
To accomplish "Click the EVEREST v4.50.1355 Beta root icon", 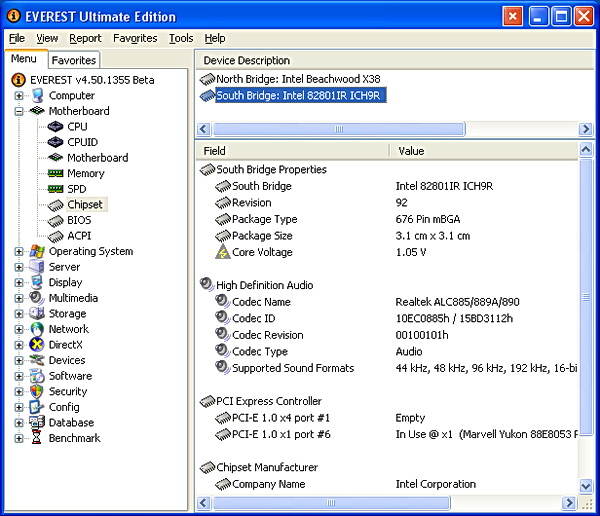I will [18, 80].
